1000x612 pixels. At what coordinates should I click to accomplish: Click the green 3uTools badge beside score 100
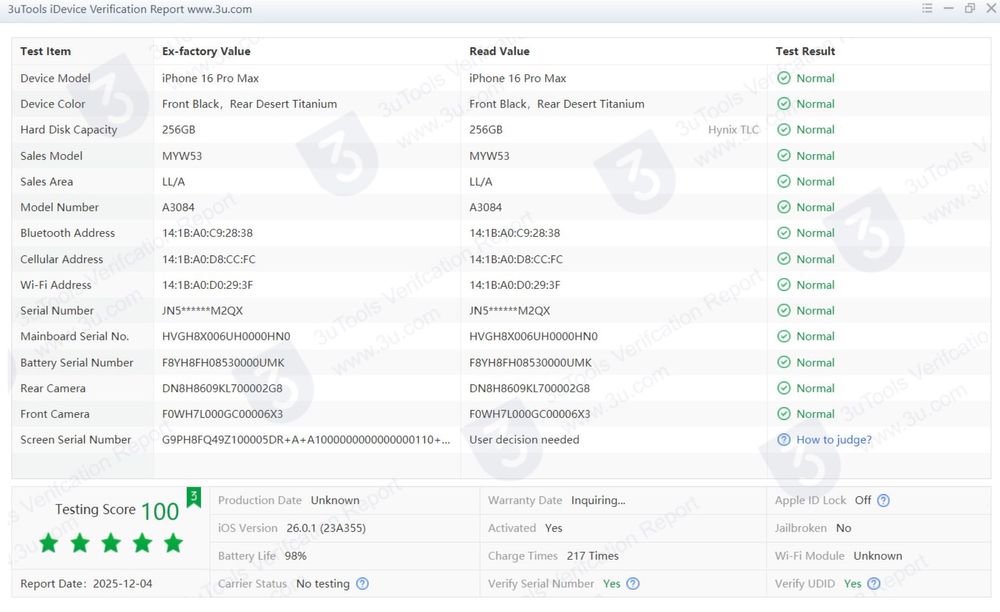194,497
